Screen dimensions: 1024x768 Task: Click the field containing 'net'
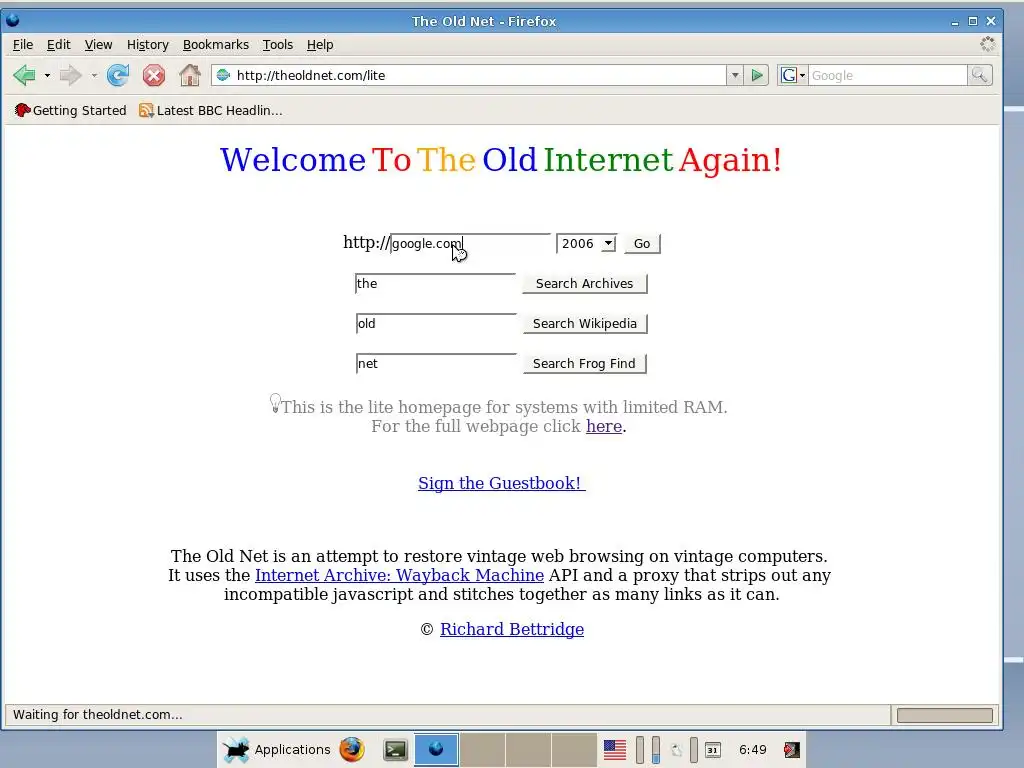click(x=436, y=364)
